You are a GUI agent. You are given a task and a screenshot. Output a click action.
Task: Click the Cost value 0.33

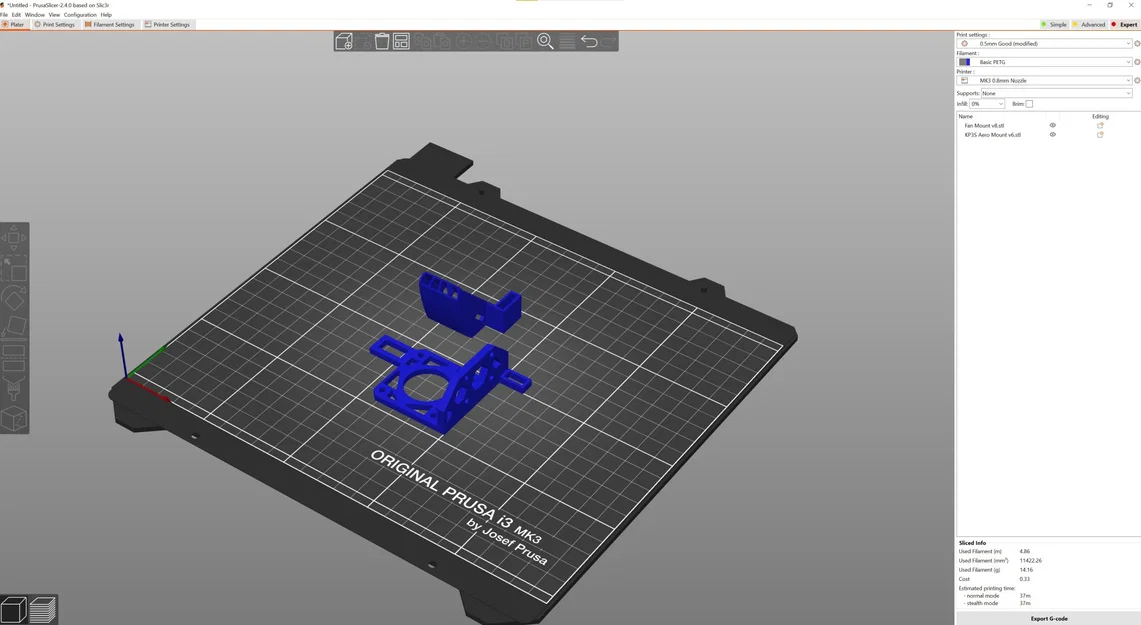pyautogui.click(x=1025, y=579)
